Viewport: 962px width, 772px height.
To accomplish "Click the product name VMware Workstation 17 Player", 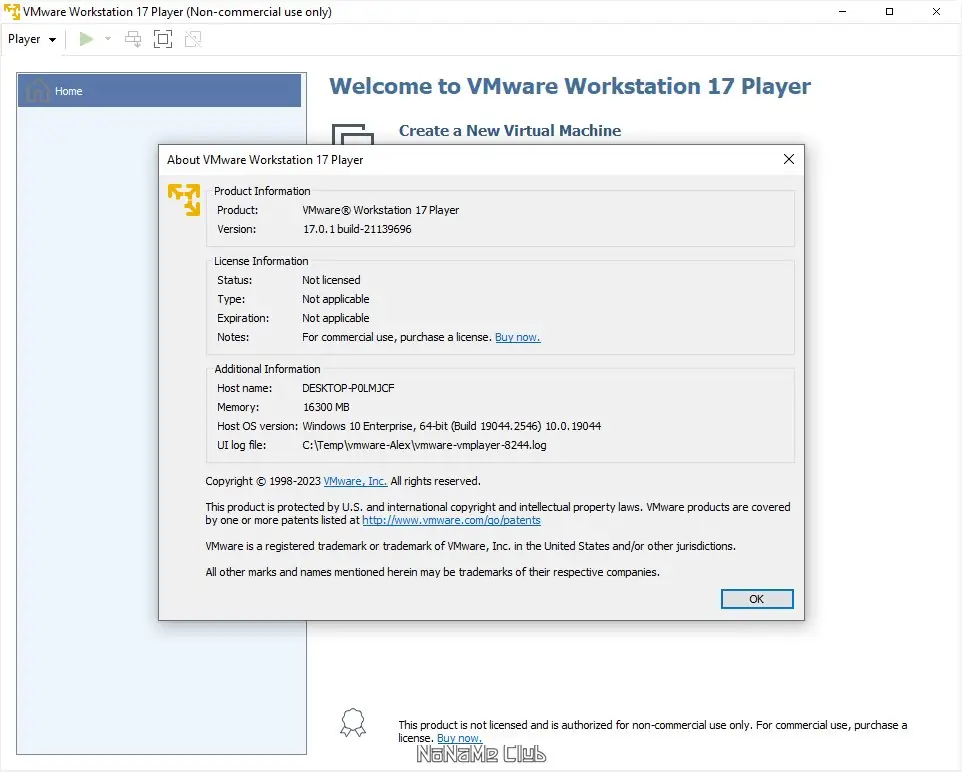I will click(380, 210).
